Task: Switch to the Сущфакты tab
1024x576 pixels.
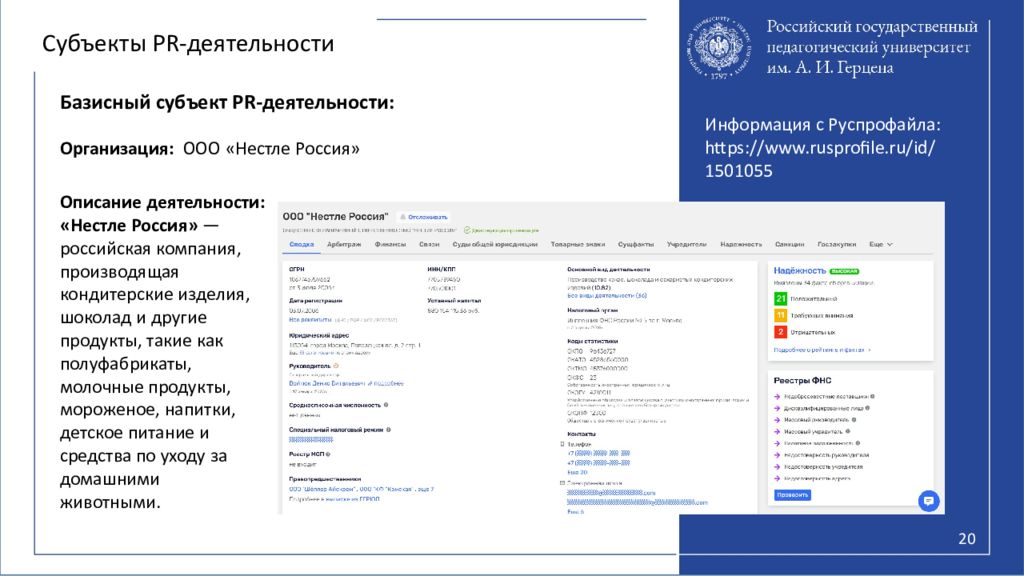Action: 635,244
